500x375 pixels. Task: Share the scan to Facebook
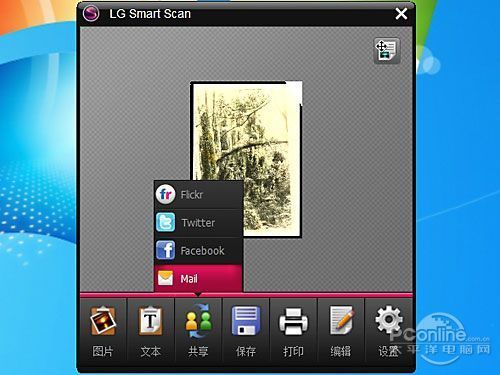198,251
